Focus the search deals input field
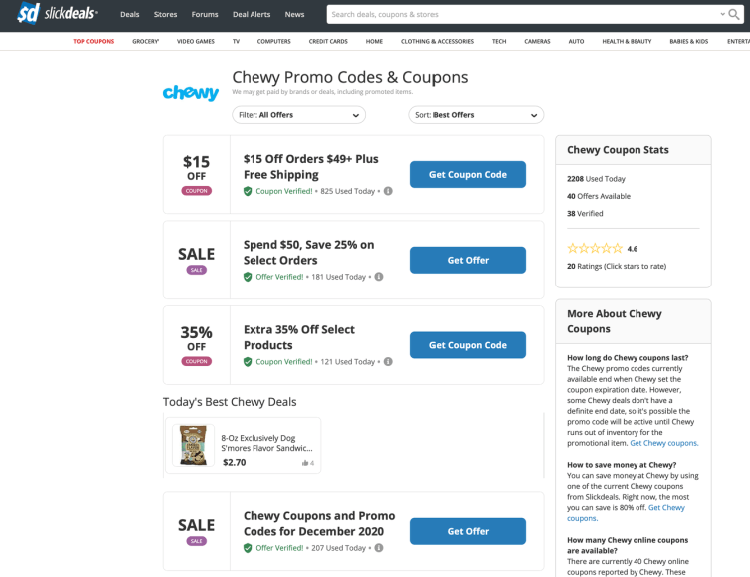Image resolution: width=750 pixels, height=577 pixels. coord(520,14)
